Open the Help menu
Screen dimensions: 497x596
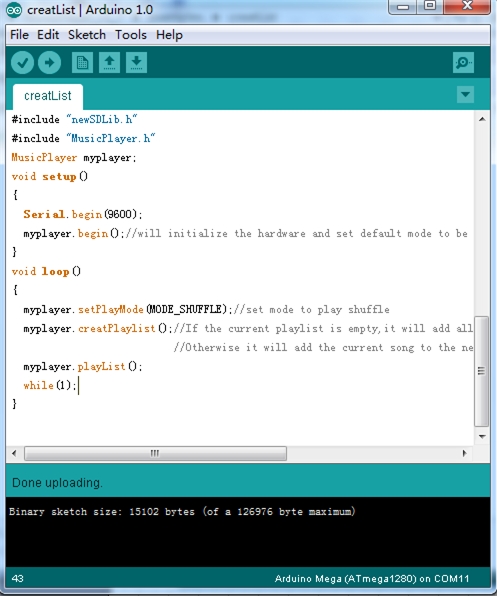pyautogui.click(x=169, y=35)
